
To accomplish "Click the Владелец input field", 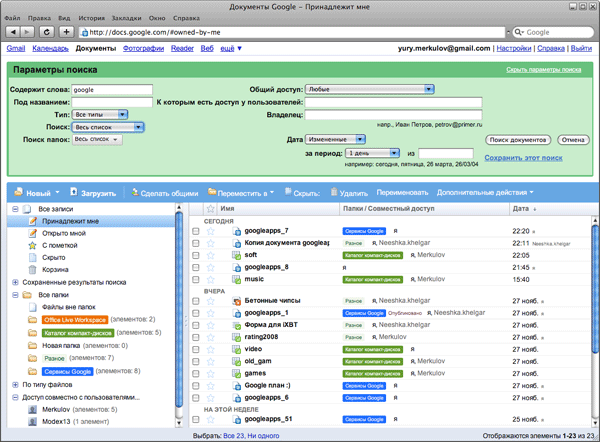I will coord(393,114).
